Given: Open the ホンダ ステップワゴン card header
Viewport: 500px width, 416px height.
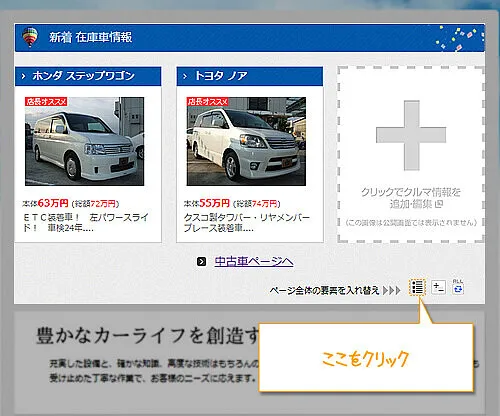Looking at the screenshot, I should pos(88,76).
